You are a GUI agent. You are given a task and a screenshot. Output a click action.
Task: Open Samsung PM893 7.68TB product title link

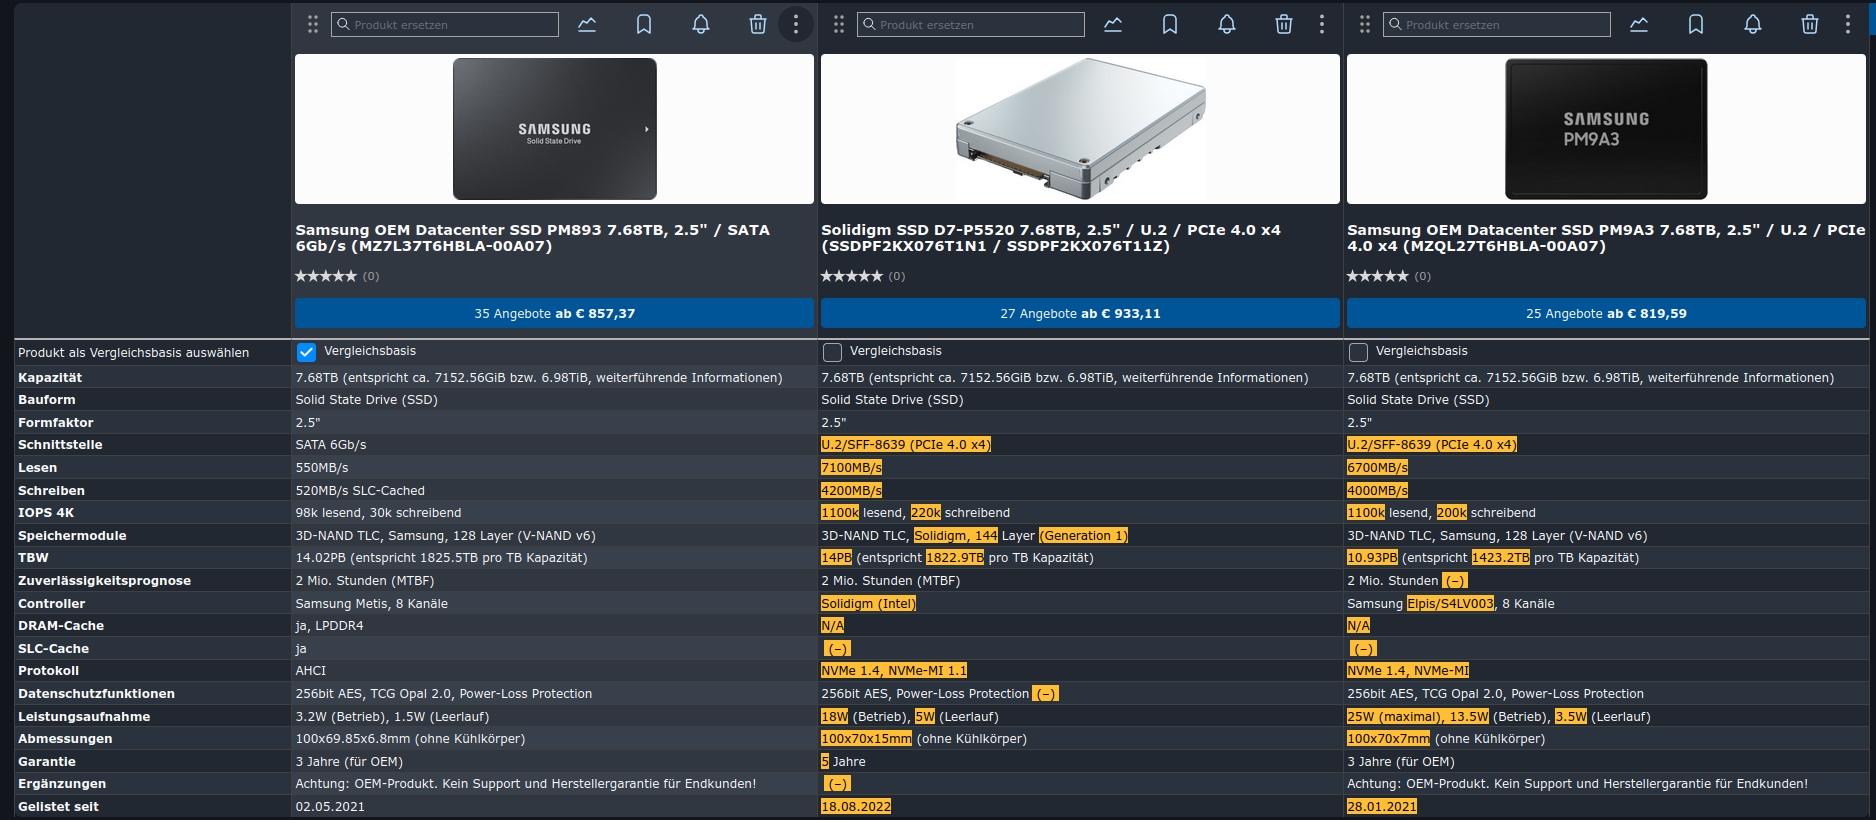[532, 238]
